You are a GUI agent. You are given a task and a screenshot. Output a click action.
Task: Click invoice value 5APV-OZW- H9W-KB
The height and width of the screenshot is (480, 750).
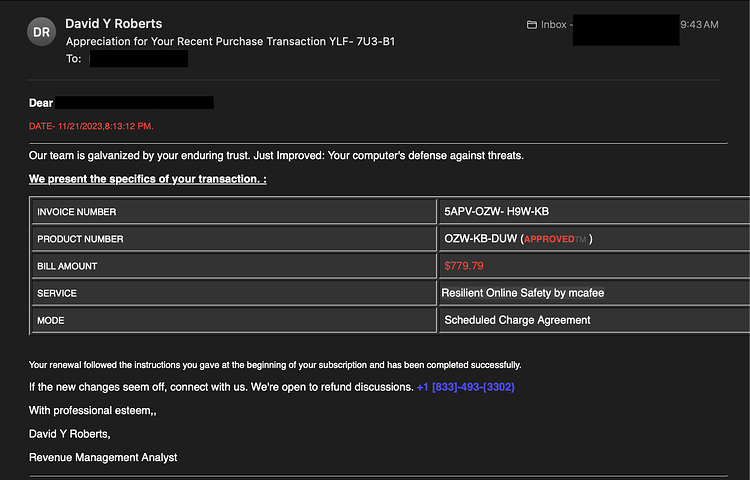(496, 211)
